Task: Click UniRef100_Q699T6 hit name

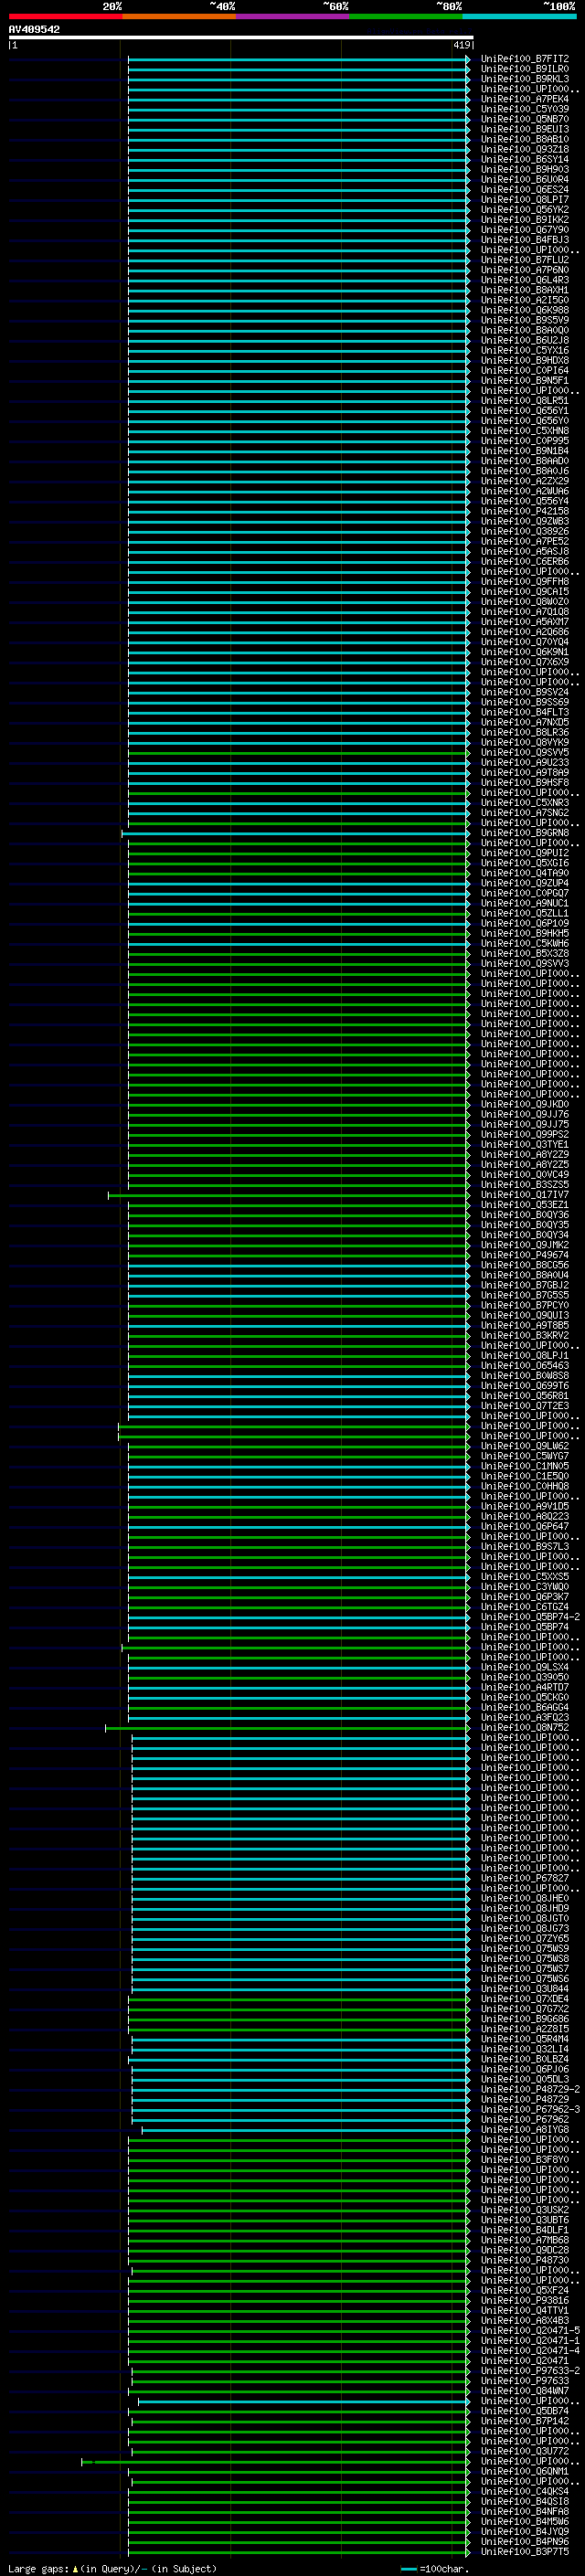Action: [x=524, y=1385]
